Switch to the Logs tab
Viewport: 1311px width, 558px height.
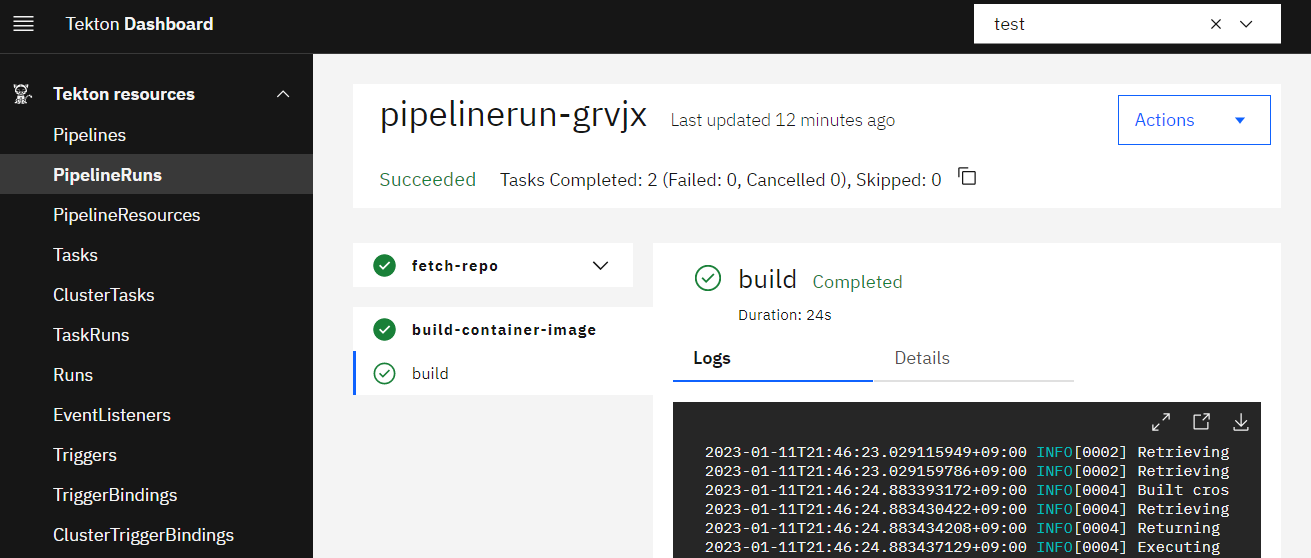pyautogui.click(x=773, y=358)
